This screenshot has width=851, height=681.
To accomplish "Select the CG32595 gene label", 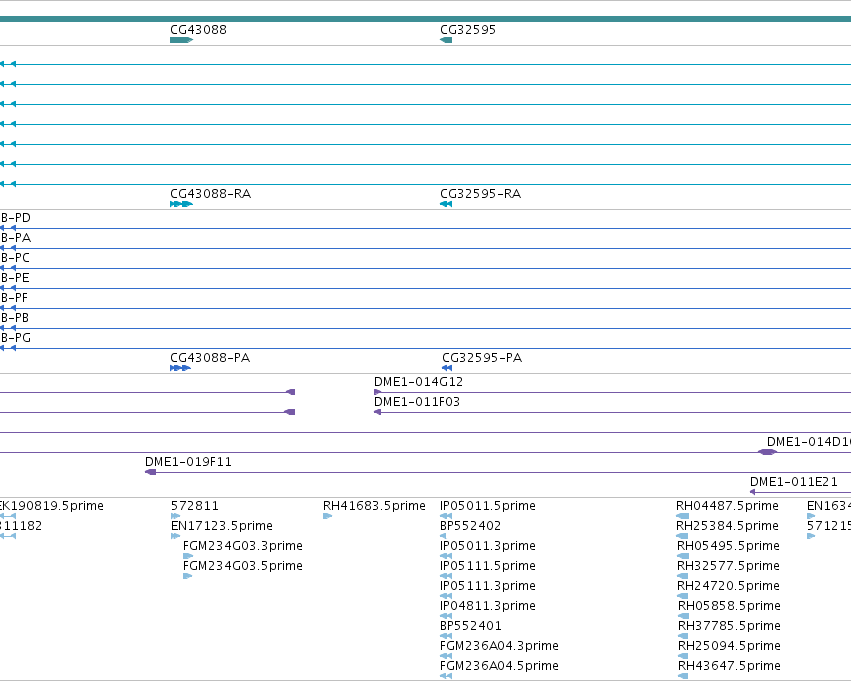I will (x=468, y=29).
